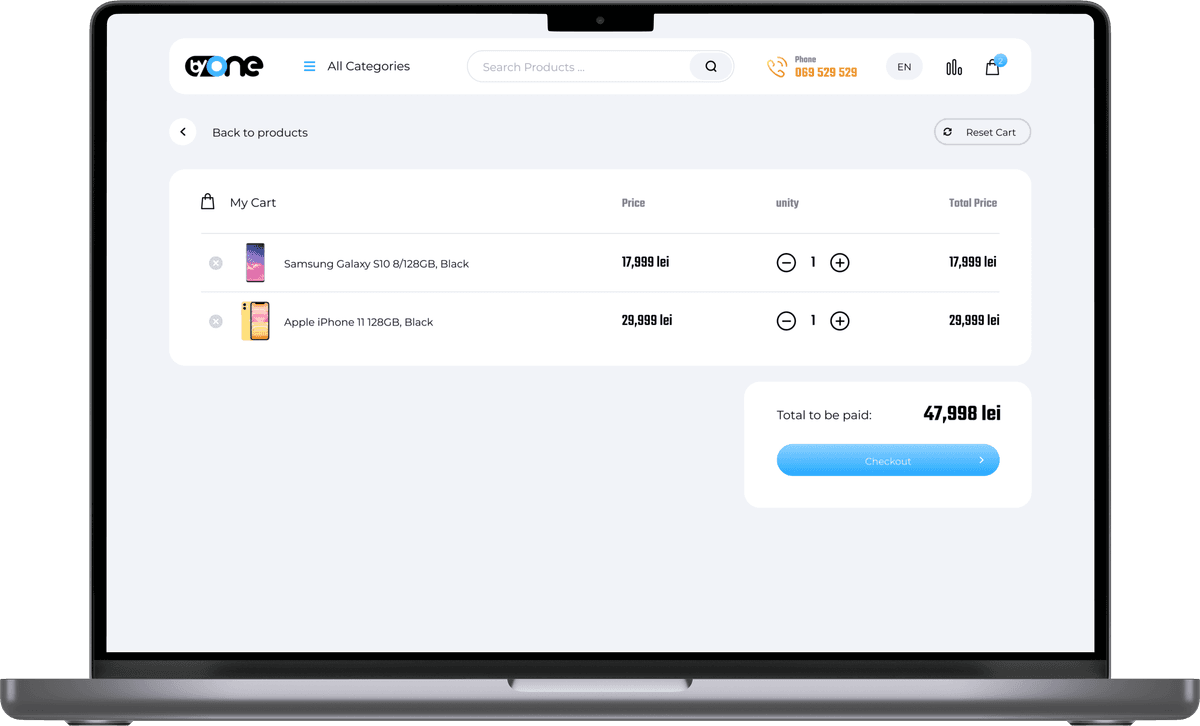Click the search magnifier button
1200x726 pixels.
[711, 67]
